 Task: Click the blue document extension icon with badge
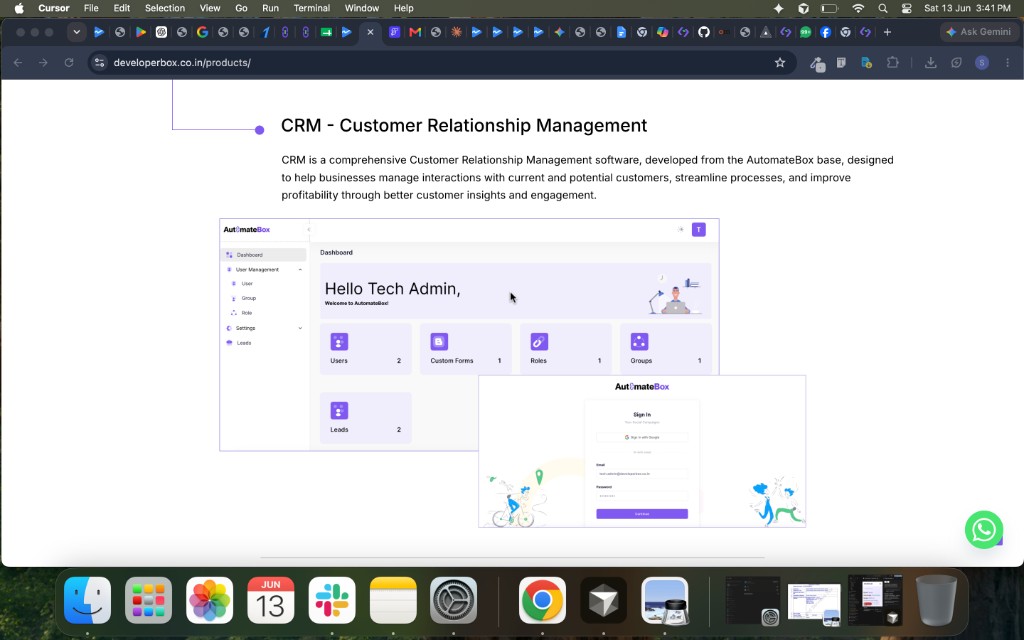[867, 63]
